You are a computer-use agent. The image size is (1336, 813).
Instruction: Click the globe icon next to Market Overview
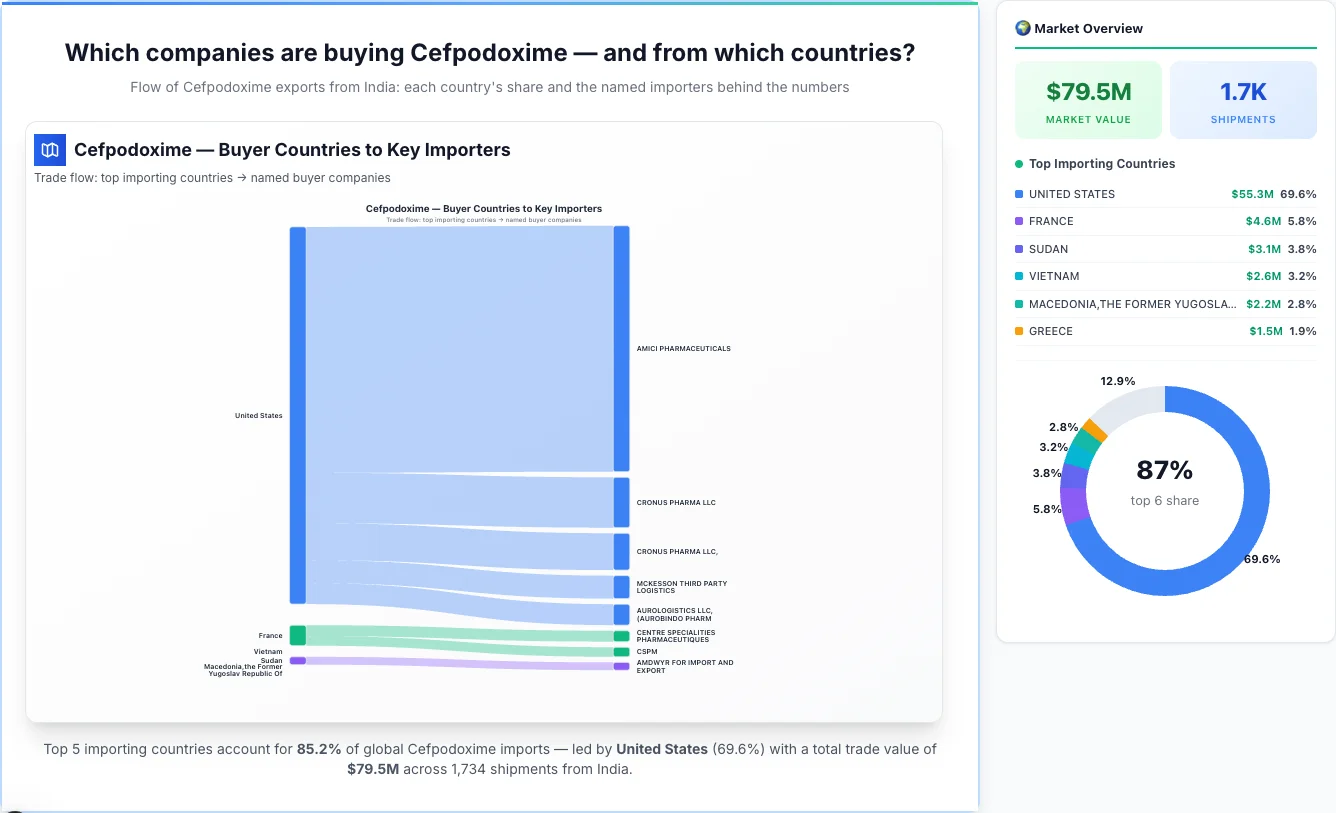coord(1022,28)
